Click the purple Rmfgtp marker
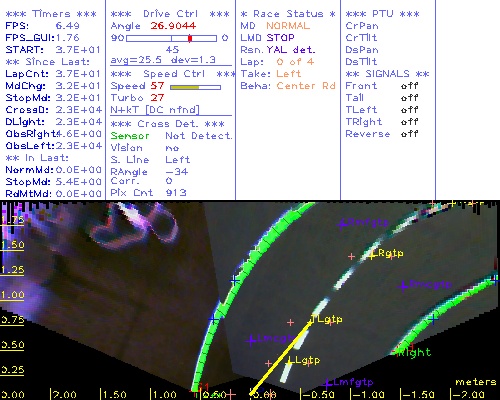This screenshot has height=400, width=500. pos(341,224)
